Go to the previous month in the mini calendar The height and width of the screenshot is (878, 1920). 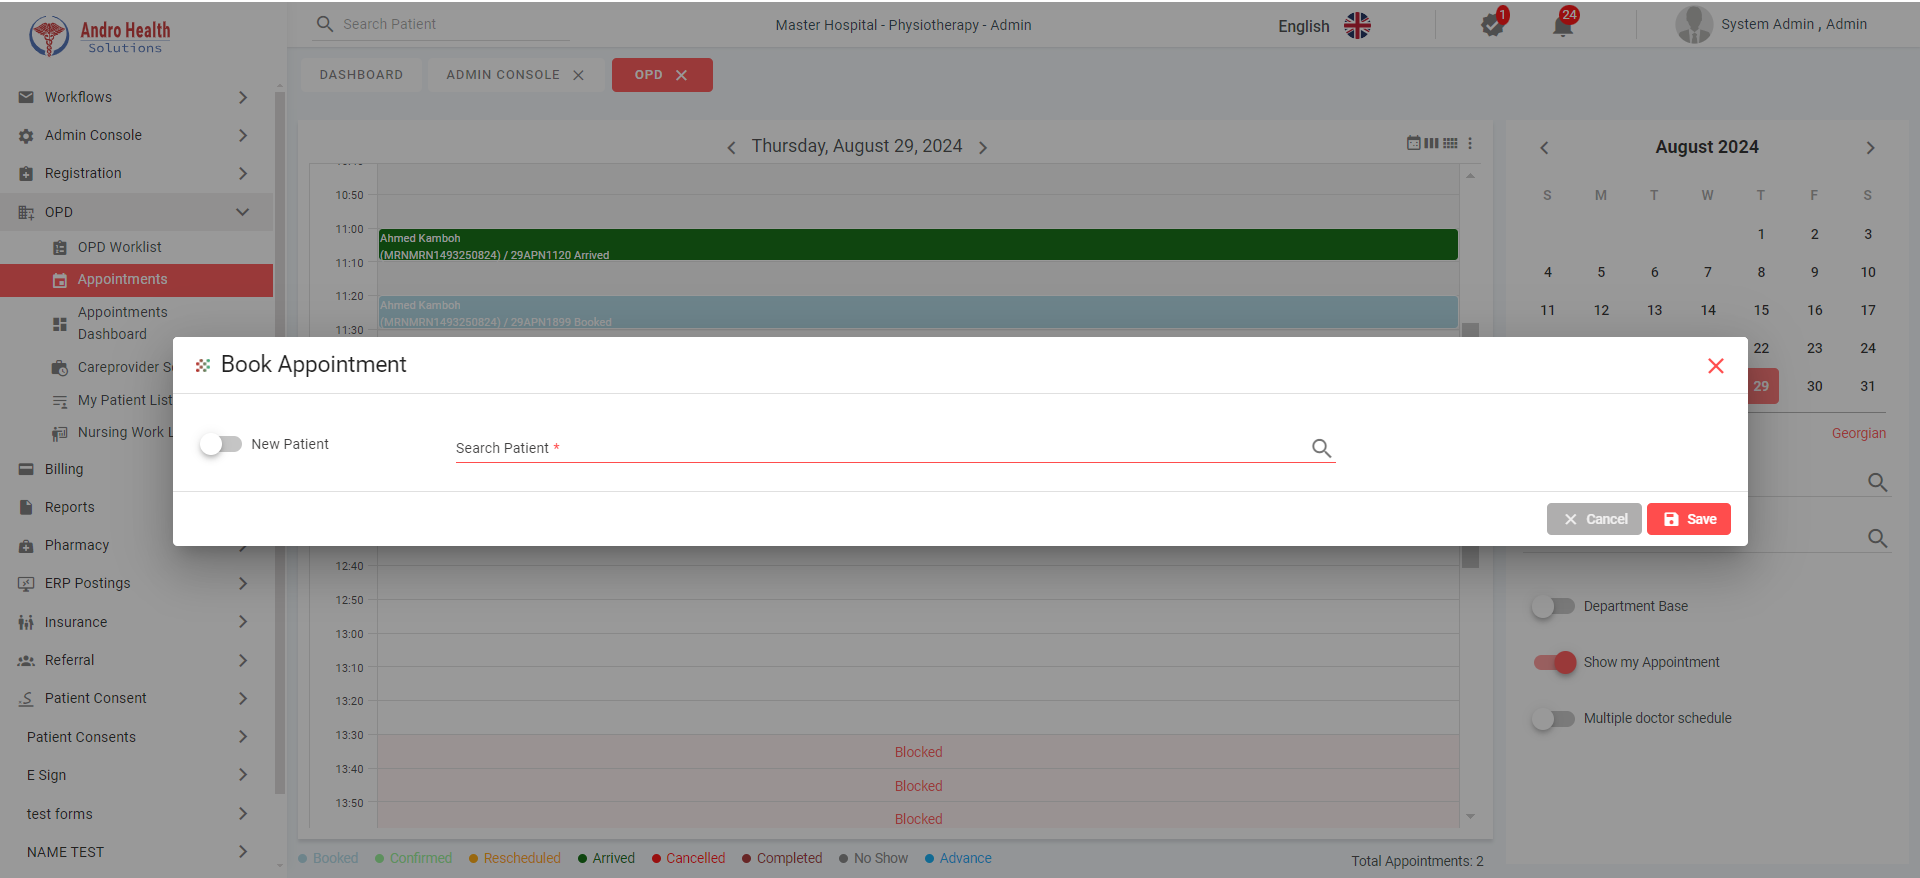click(1544, 148)
